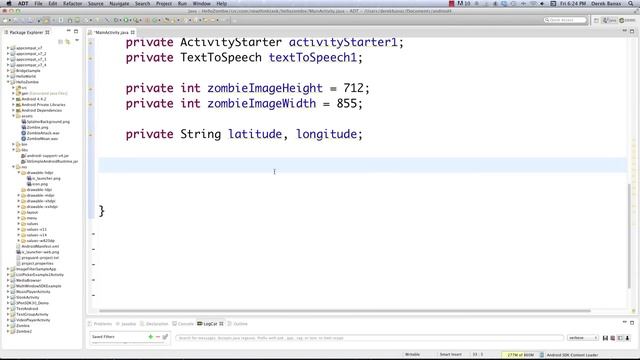The height and width of the screenshot is (360, 640).
Task: Expand the src folder
Action: tap(13, 88)
